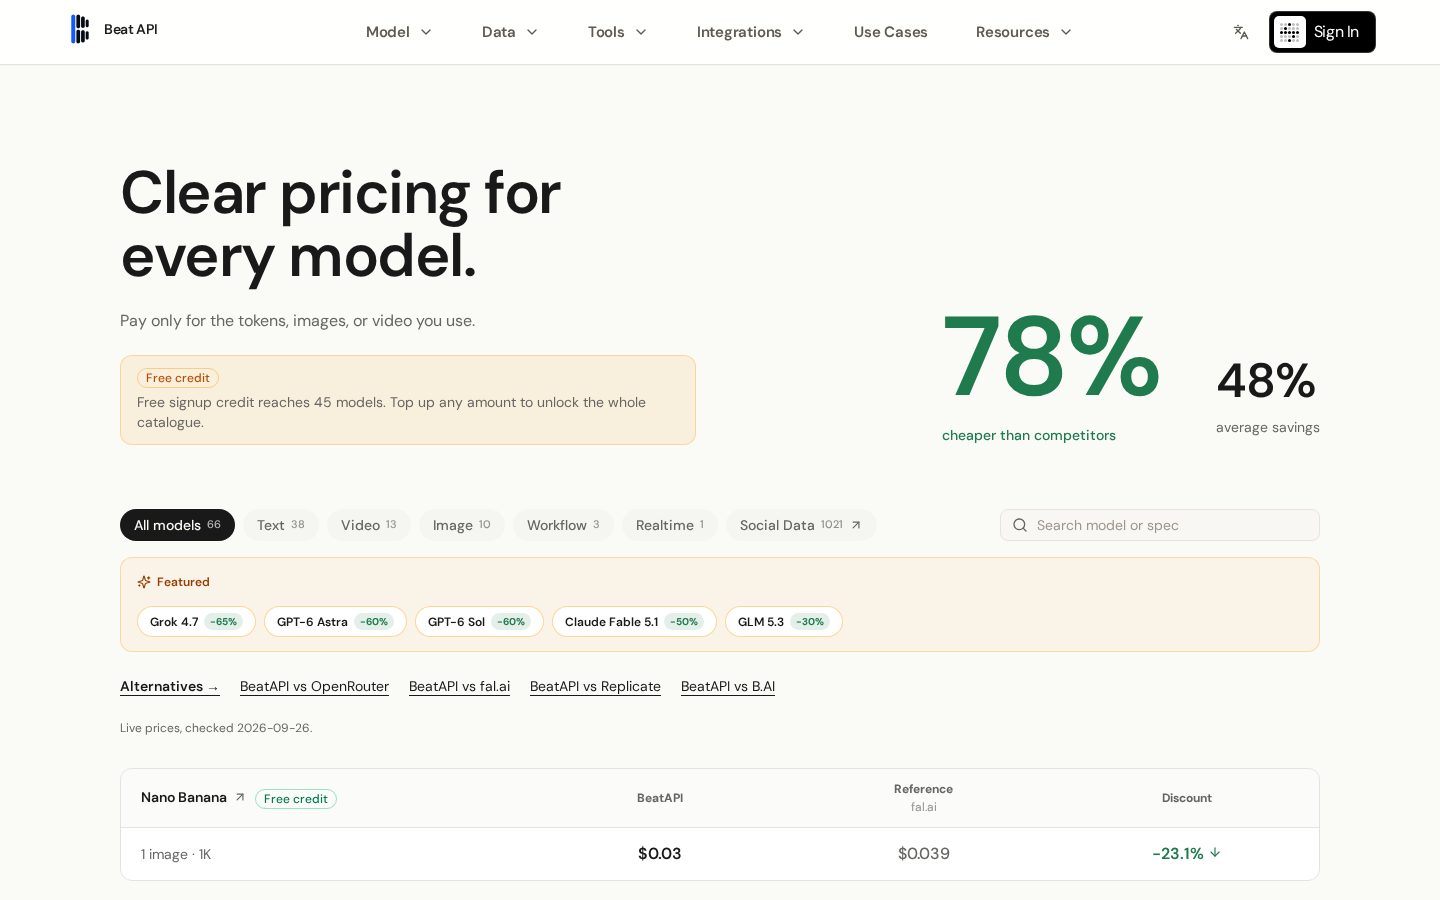The image size is (1440, 900).
Task: Click the Social Data external arrow icon
Action: pos(856,525)
